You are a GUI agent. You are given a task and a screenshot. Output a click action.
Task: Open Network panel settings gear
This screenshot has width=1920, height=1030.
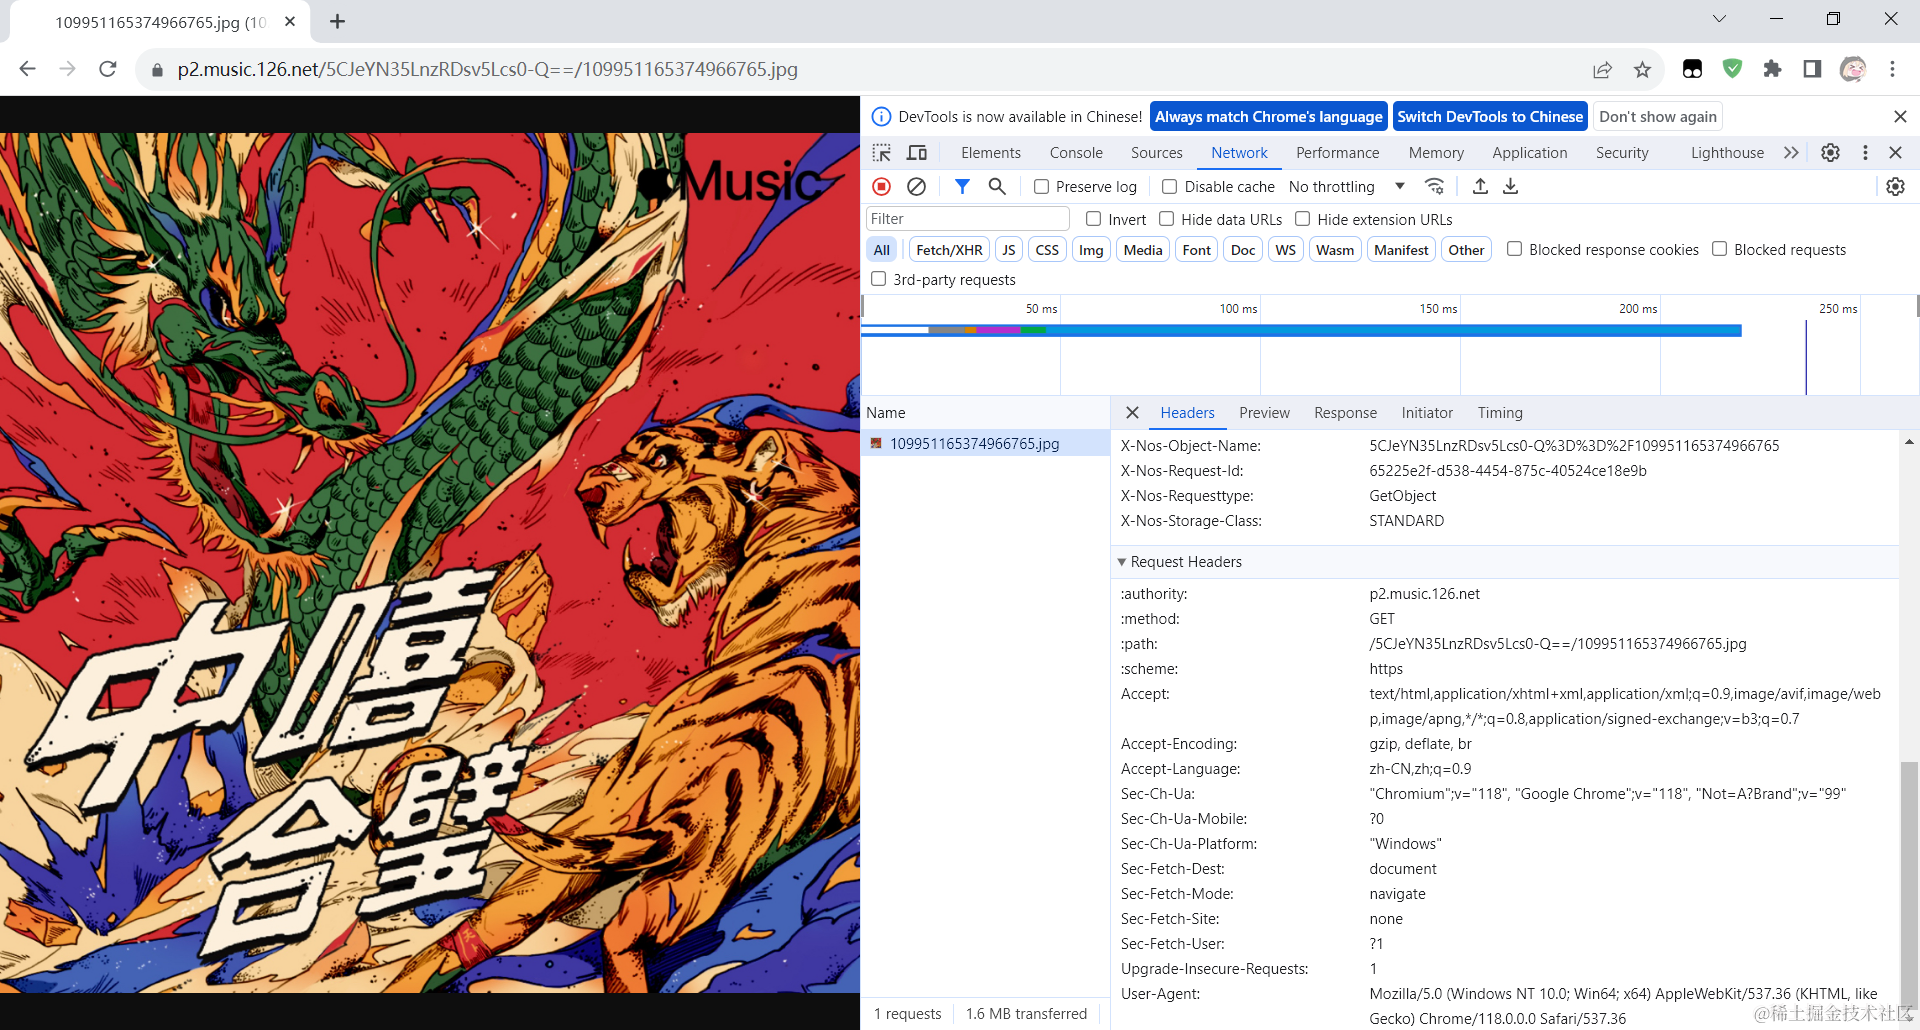(x=1895, y=186)
